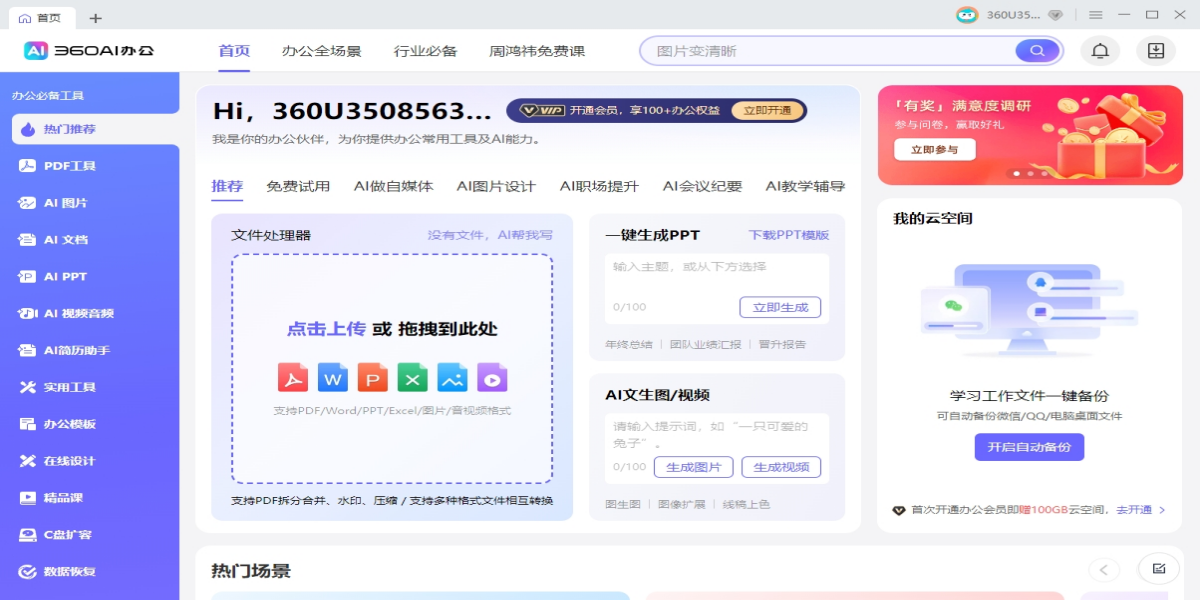Click the download manager icon in top bar
This screenshot has height=600, width=1200.
click(x=1155, y=50)
